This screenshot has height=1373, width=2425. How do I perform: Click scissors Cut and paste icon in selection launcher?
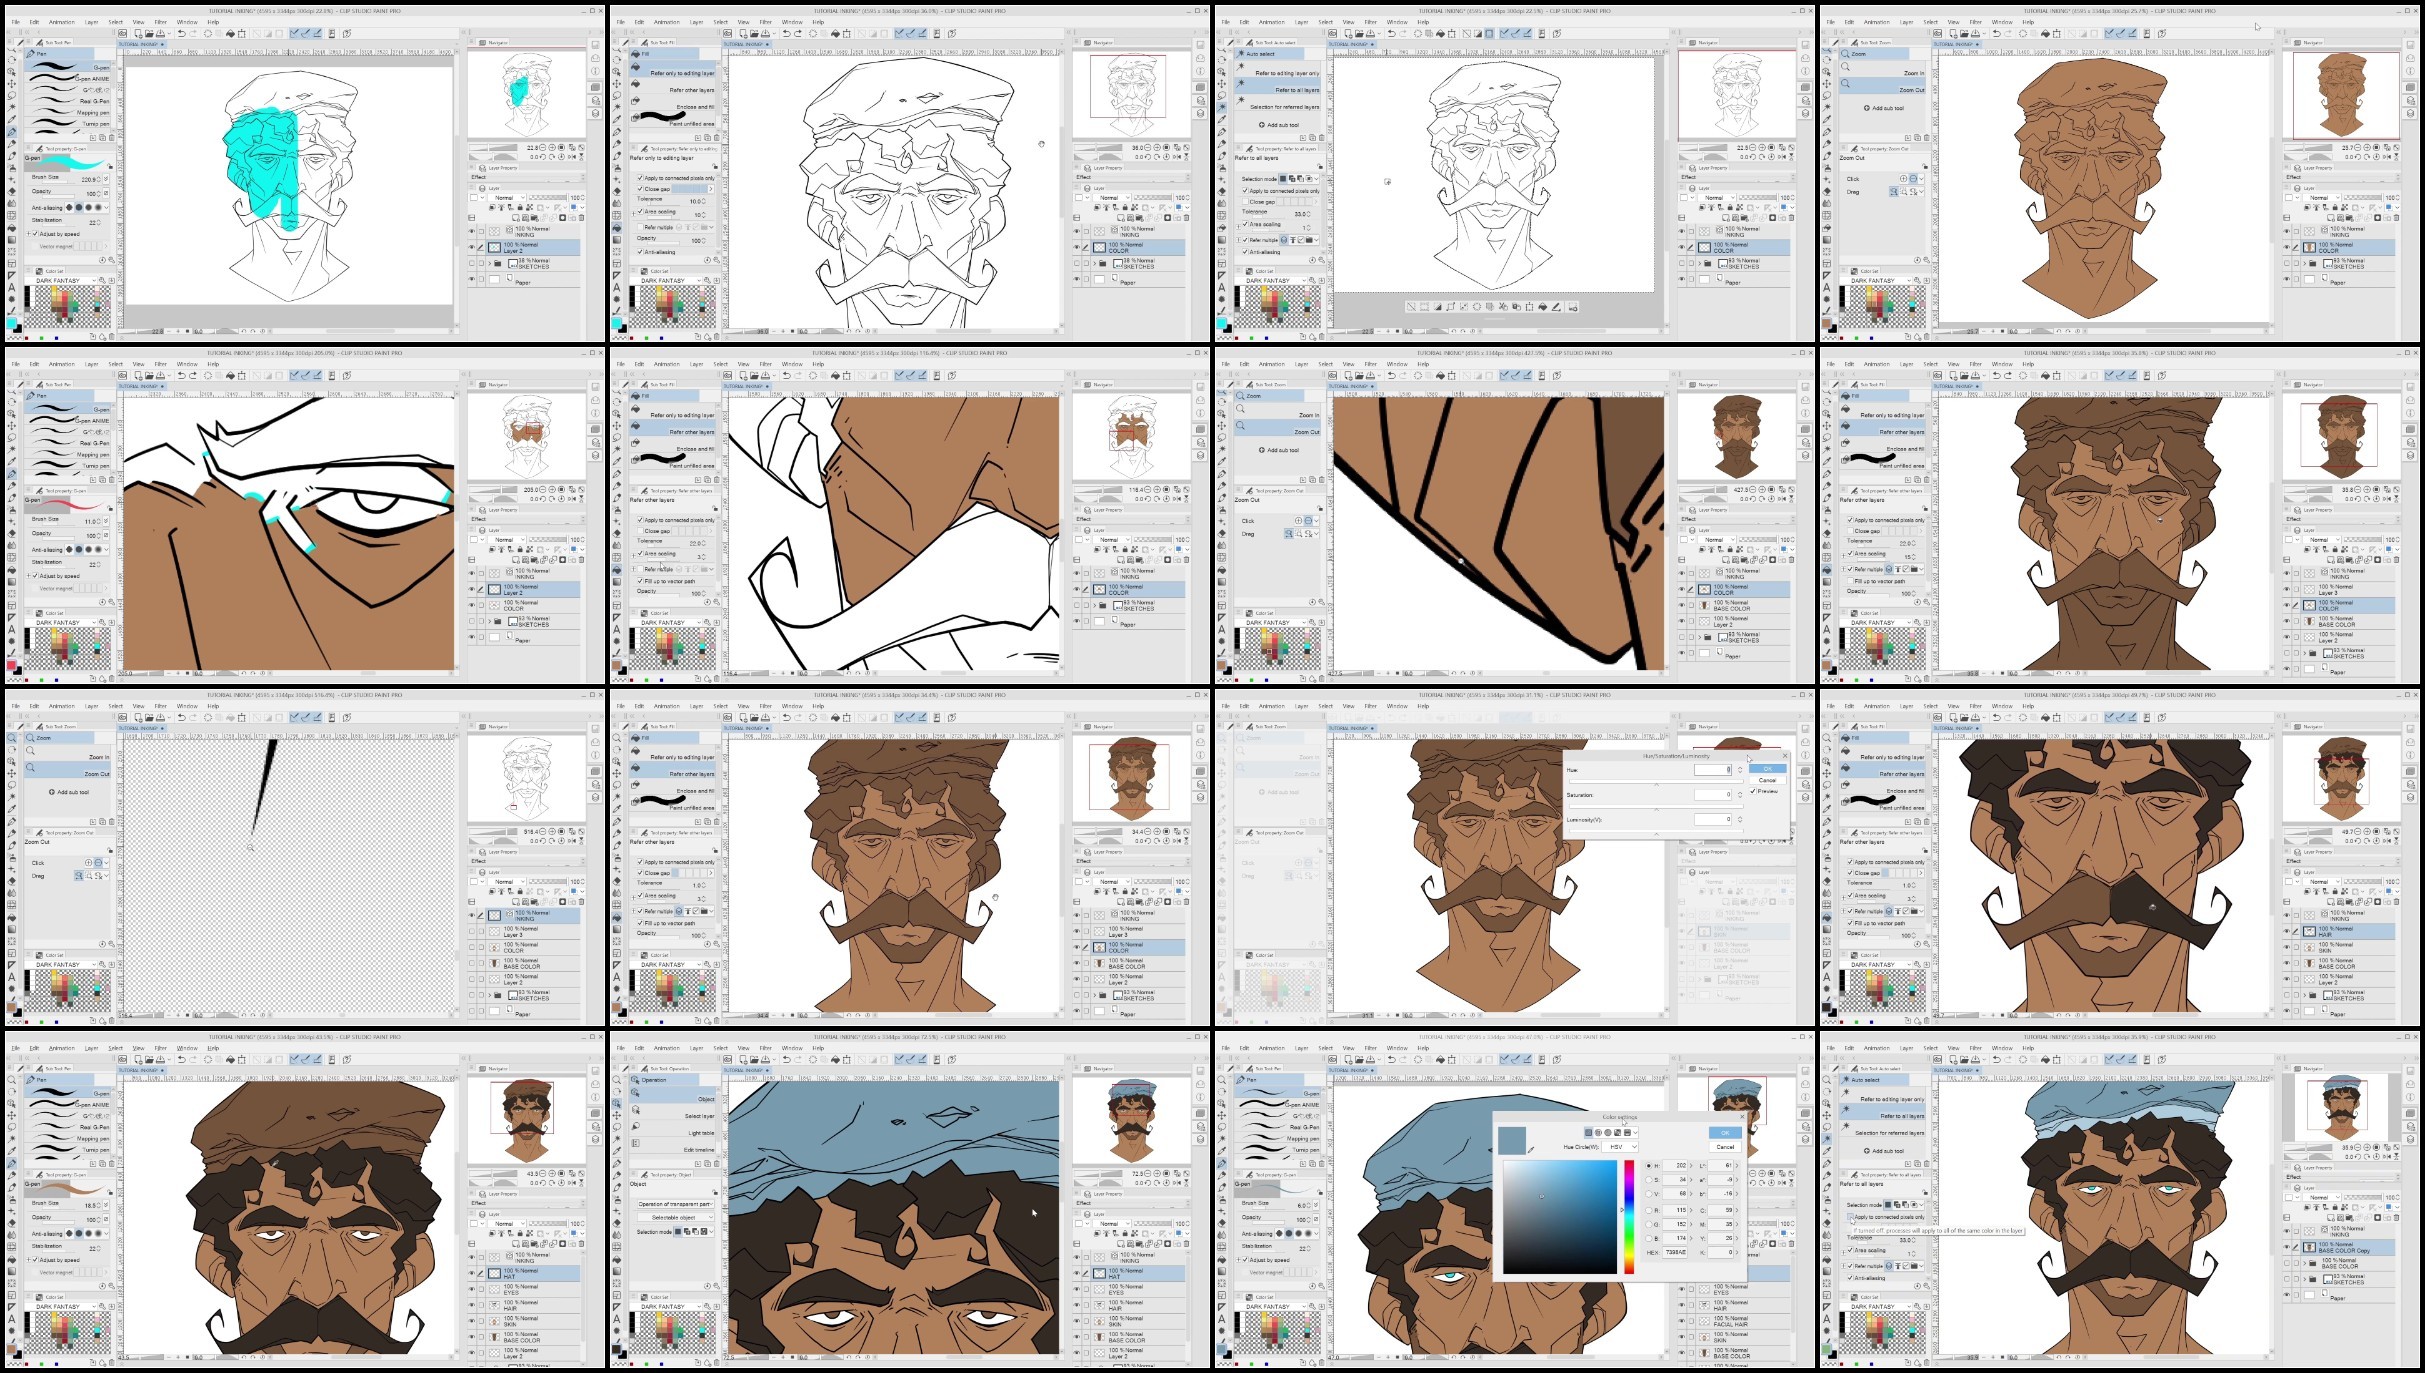coord(1504,307)
